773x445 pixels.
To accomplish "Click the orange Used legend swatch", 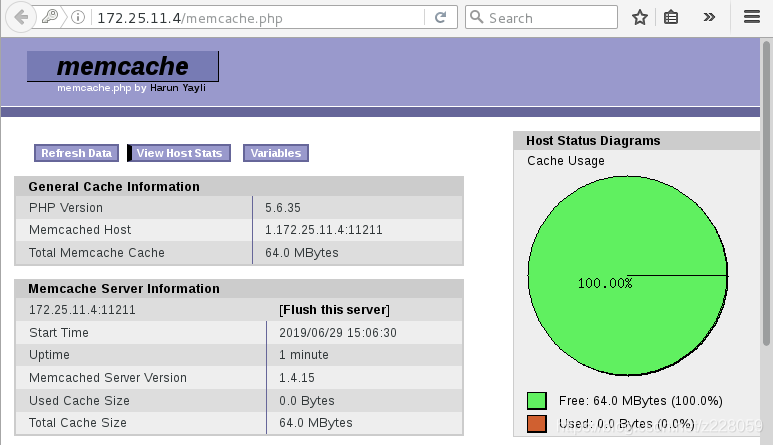I will coord(537,424).
